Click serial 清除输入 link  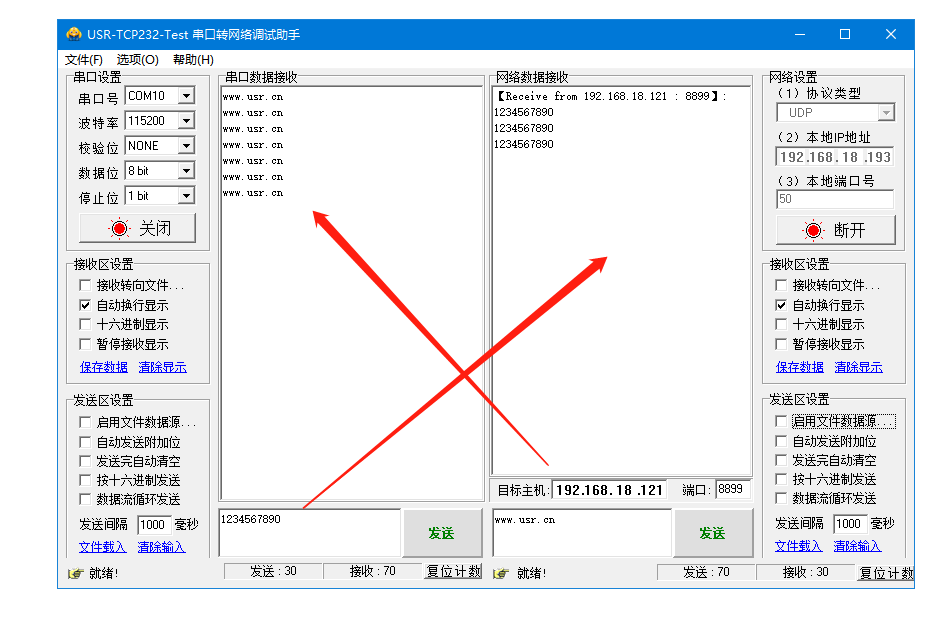click(161, 547)
